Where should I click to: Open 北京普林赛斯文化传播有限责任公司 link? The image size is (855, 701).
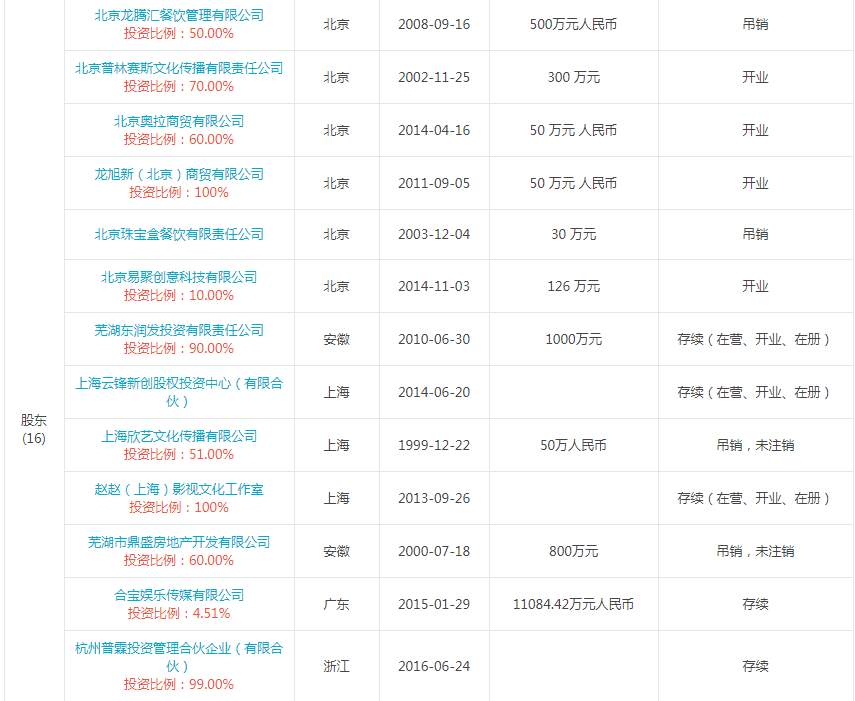pyautogui.click(x=179, y=68)
